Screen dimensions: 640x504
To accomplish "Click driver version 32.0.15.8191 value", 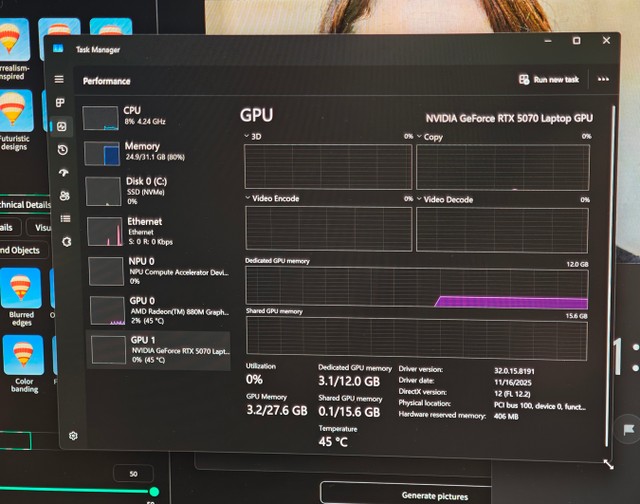I will 514,371.
